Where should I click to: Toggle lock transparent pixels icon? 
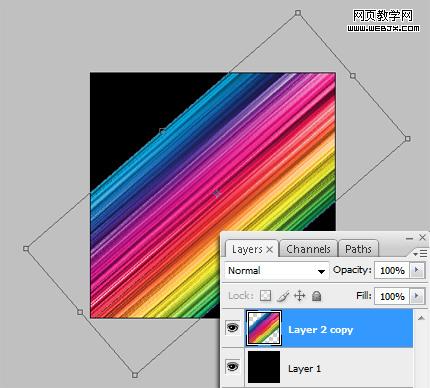(x=265, y=296)
